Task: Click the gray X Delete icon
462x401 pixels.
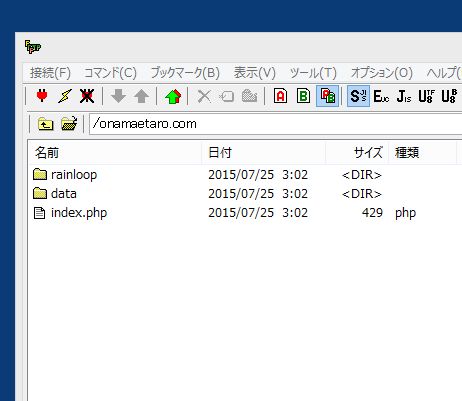Action: pos(204,96)
